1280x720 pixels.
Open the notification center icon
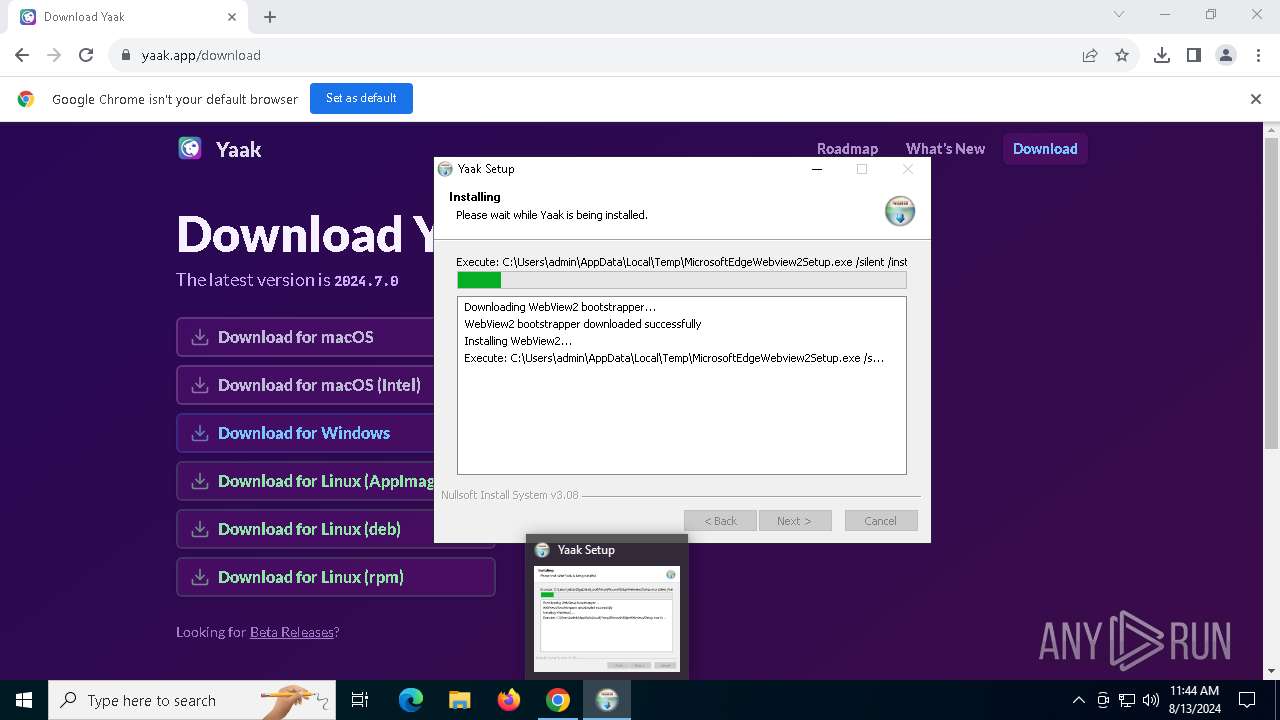point(1247,700)
